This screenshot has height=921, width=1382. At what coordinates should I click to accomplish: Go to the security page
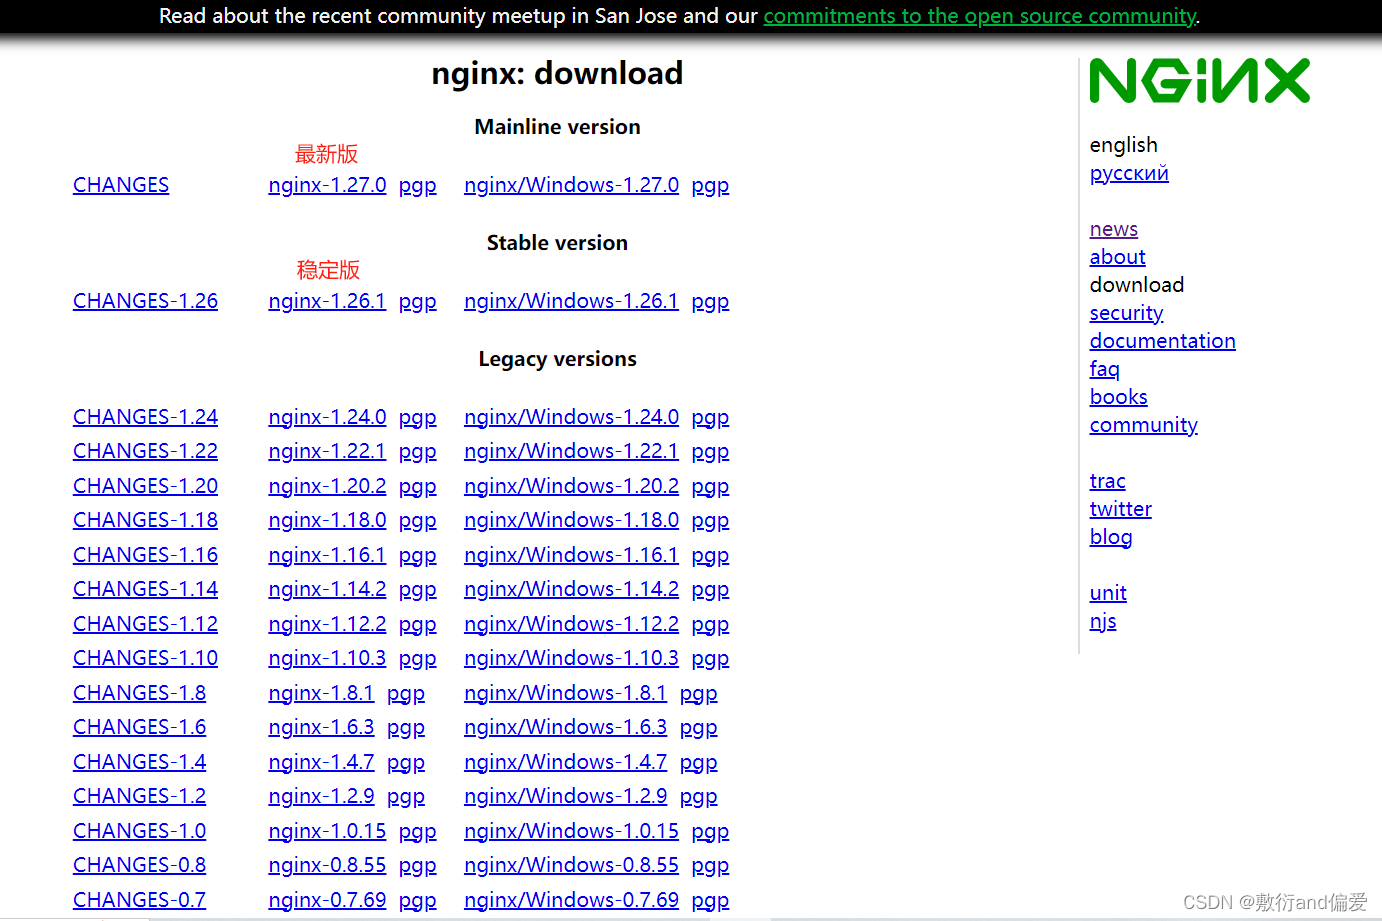[1126, 313]
